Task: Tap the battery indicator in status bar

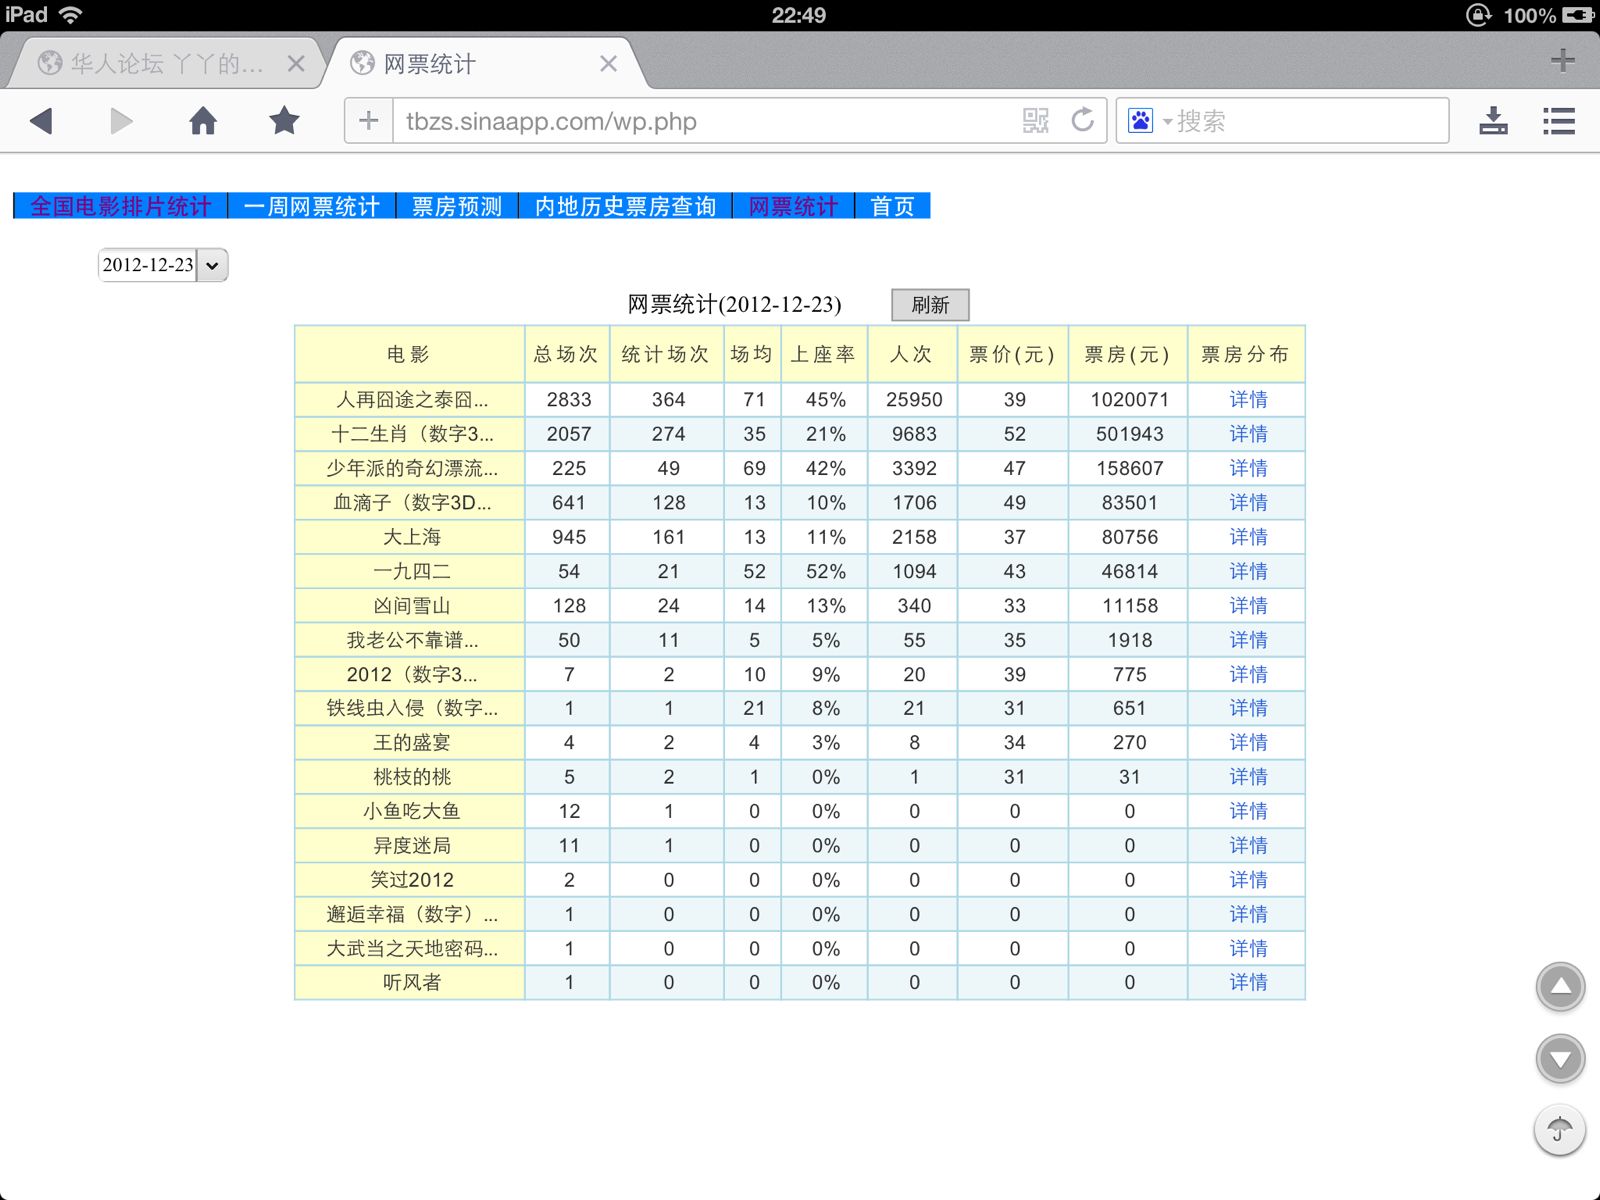Action: 1578,15
